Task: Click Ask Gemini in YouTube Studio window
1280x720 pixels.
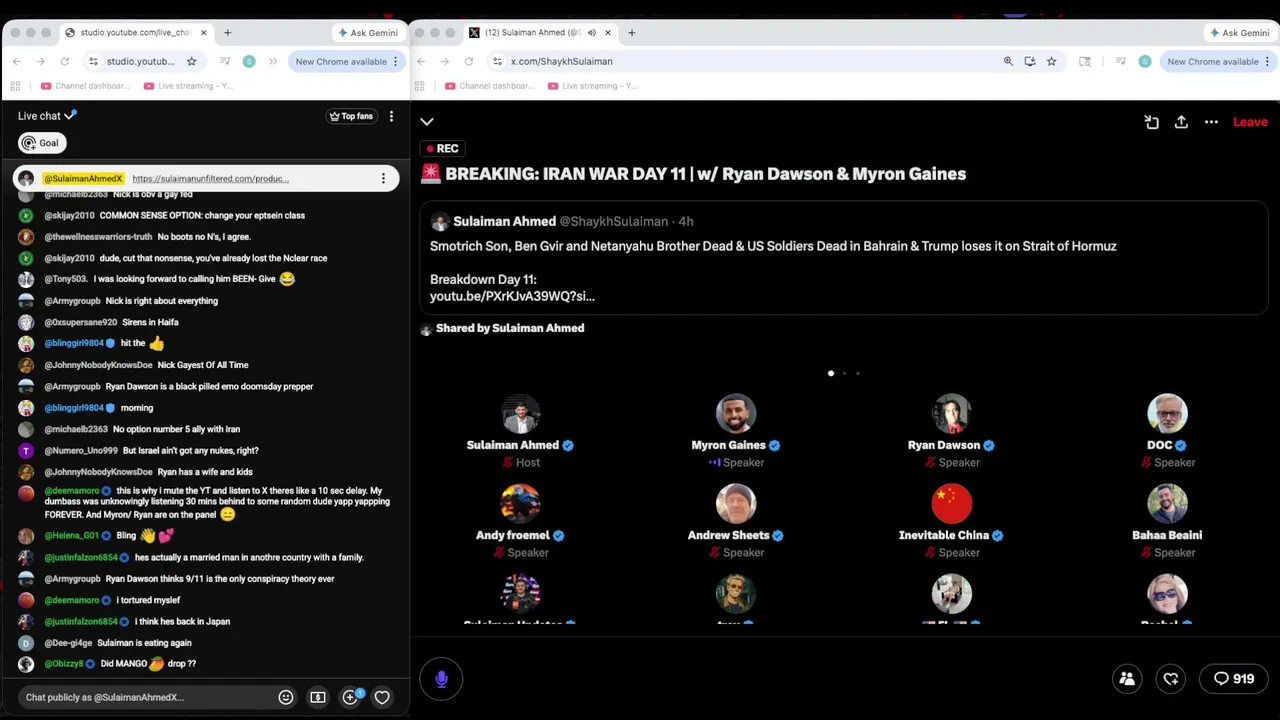Action: 368,33
